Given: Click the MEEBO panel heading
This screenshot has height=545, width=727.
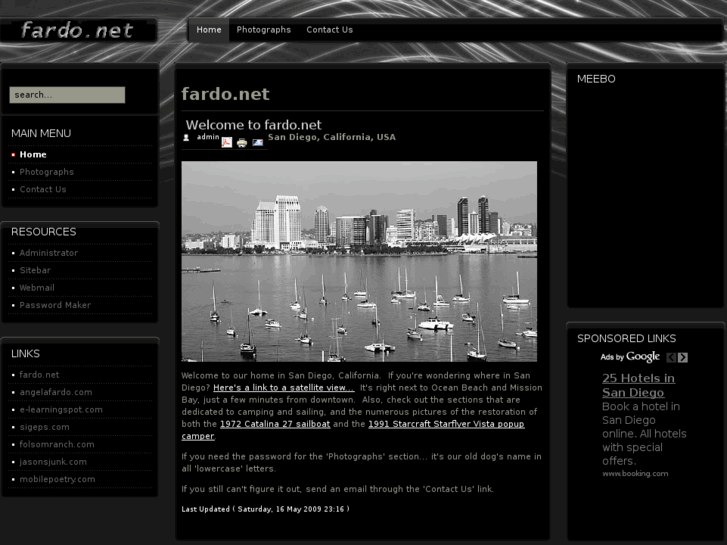Looking at the screenshot, I should pyautogui.click(x=596, y=79).
